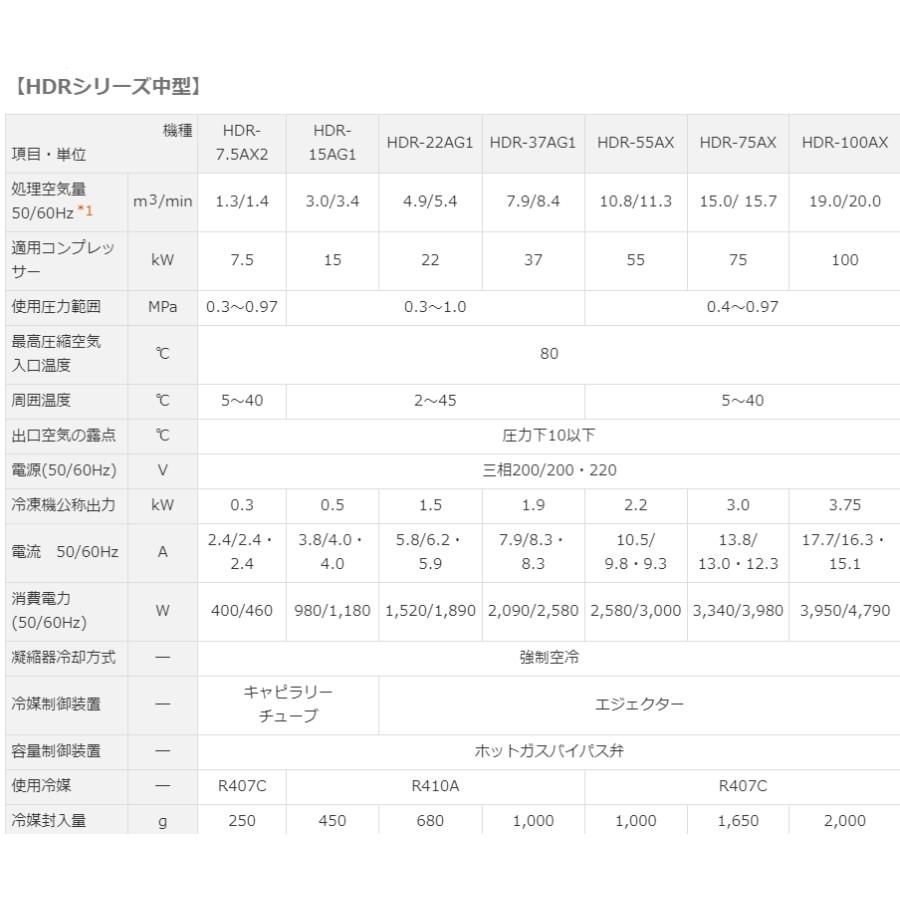Image resolution: width=900 pixels, height=900 pixels.
Task: Click the 1.5 nominal output value
Action: 430,505
